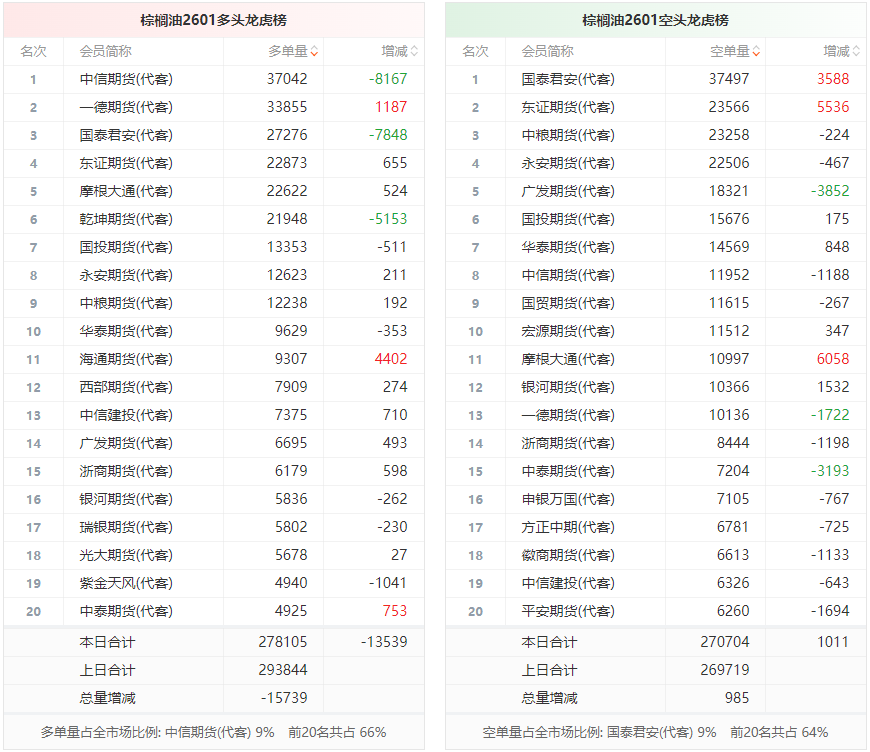Click previous-day short total 269719

[x=725, y=670]
